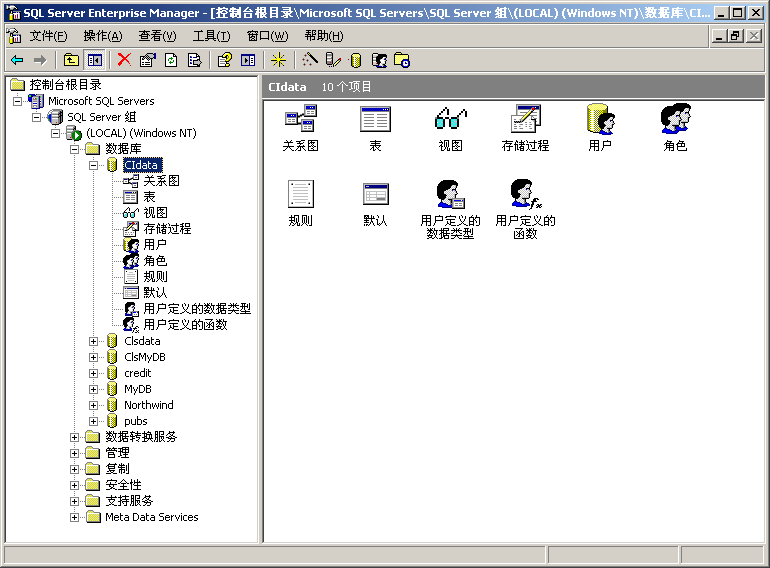Select the MyDB database in tree
Image resolution: width=770 pixels, height=568 pixels.
138,389
